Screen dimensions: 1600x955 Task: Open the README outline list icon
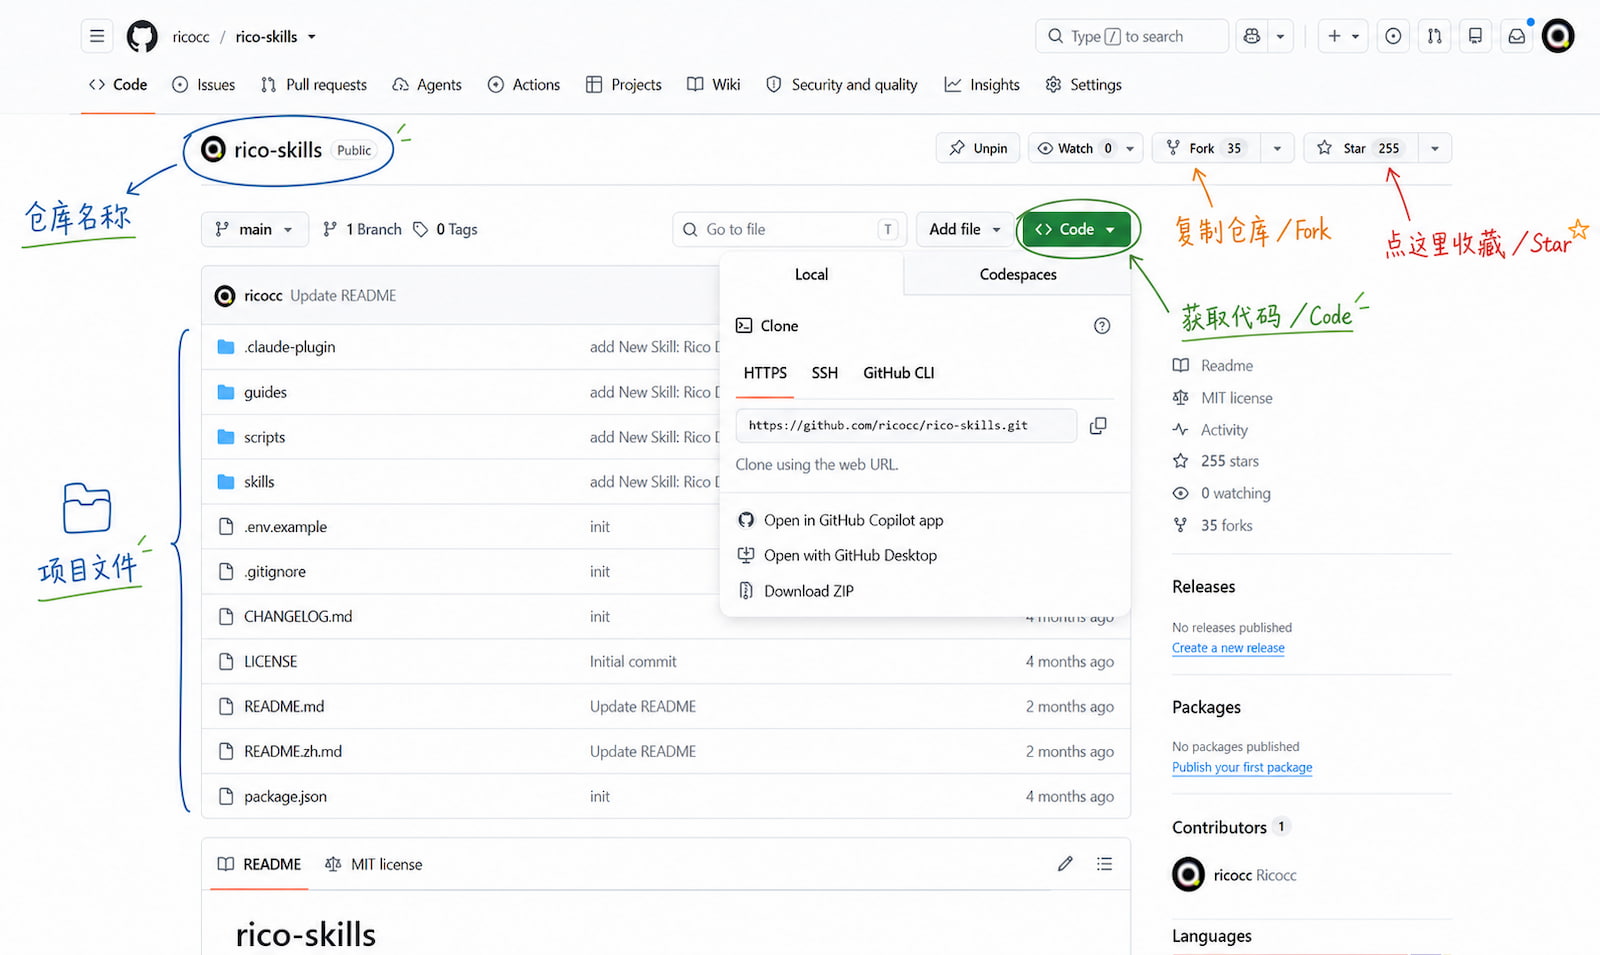click(1104, 864)
